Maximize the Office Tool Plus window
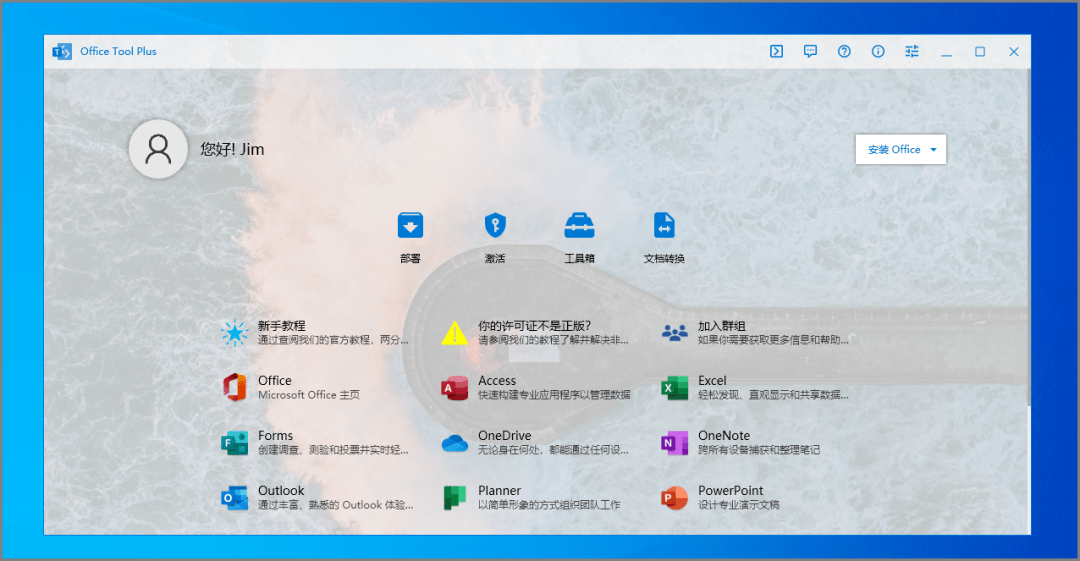This screenshot has height=561, width=1080. point(980,51)
